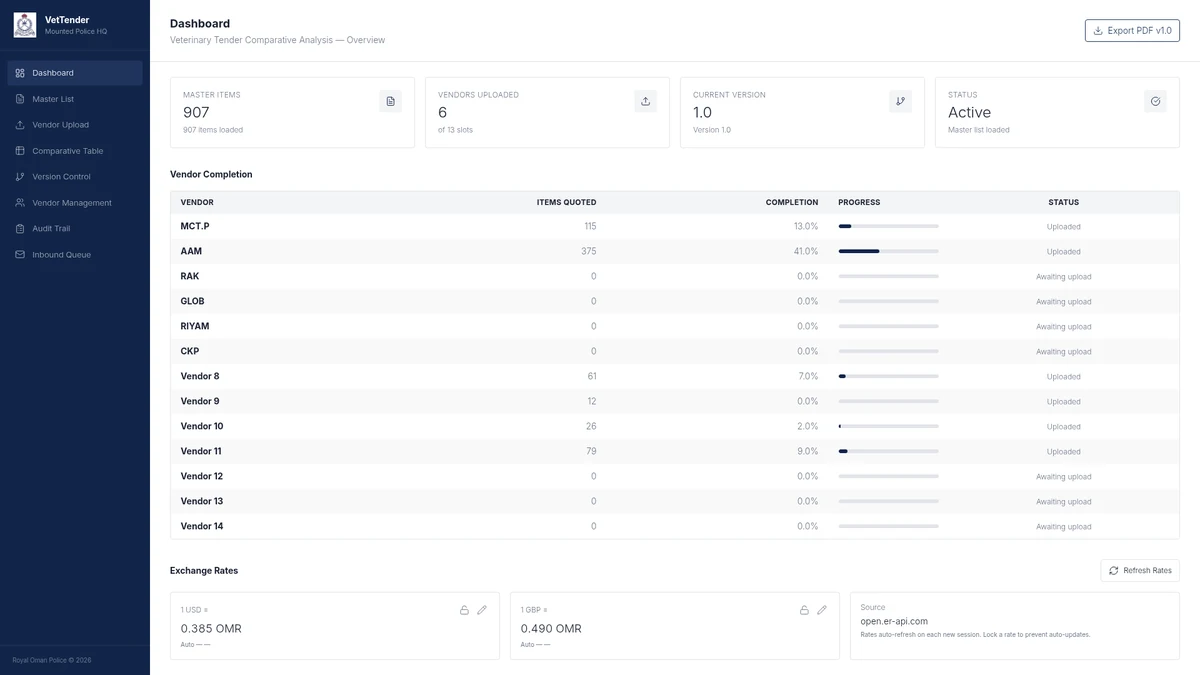Click the Inbound Queue envelope icon

tap(20, 255)
